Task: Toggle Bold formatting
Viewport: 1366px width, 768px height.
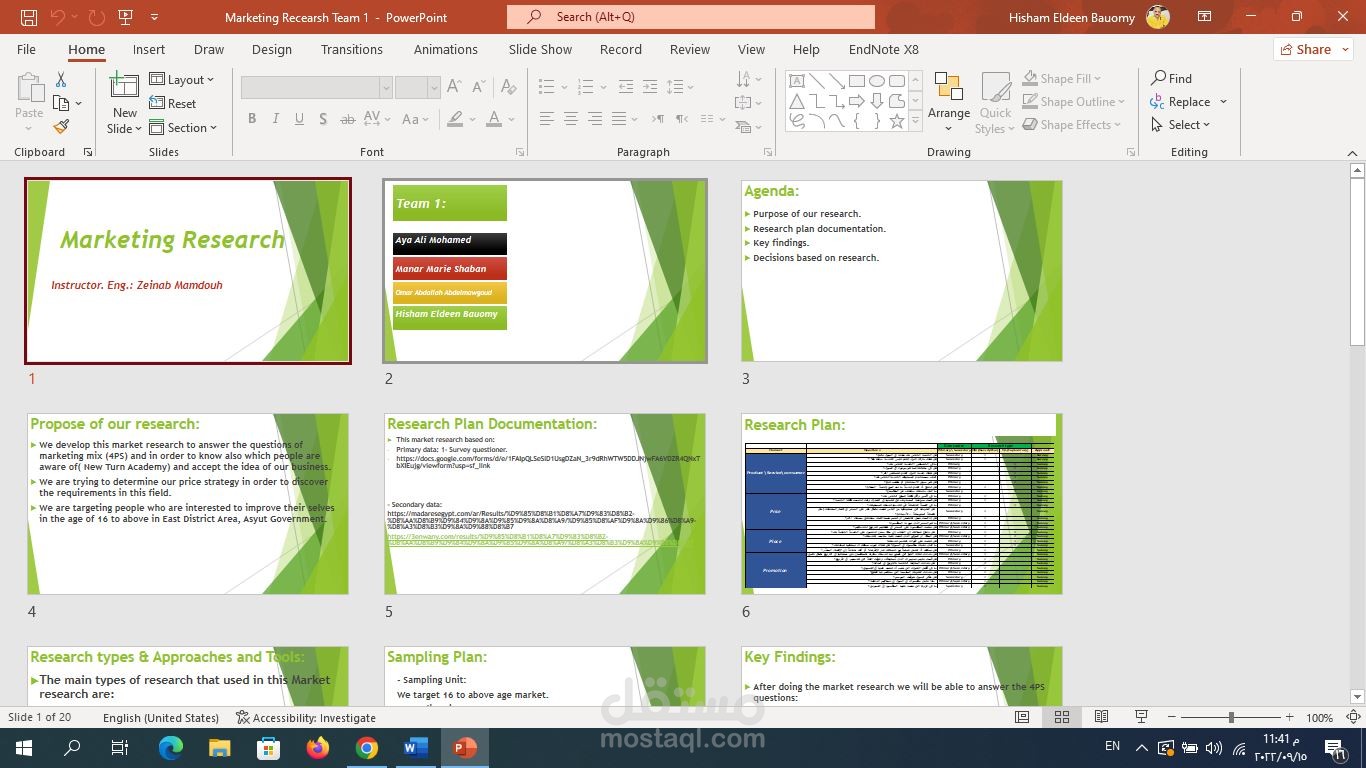Action: [x=252, y=119]
